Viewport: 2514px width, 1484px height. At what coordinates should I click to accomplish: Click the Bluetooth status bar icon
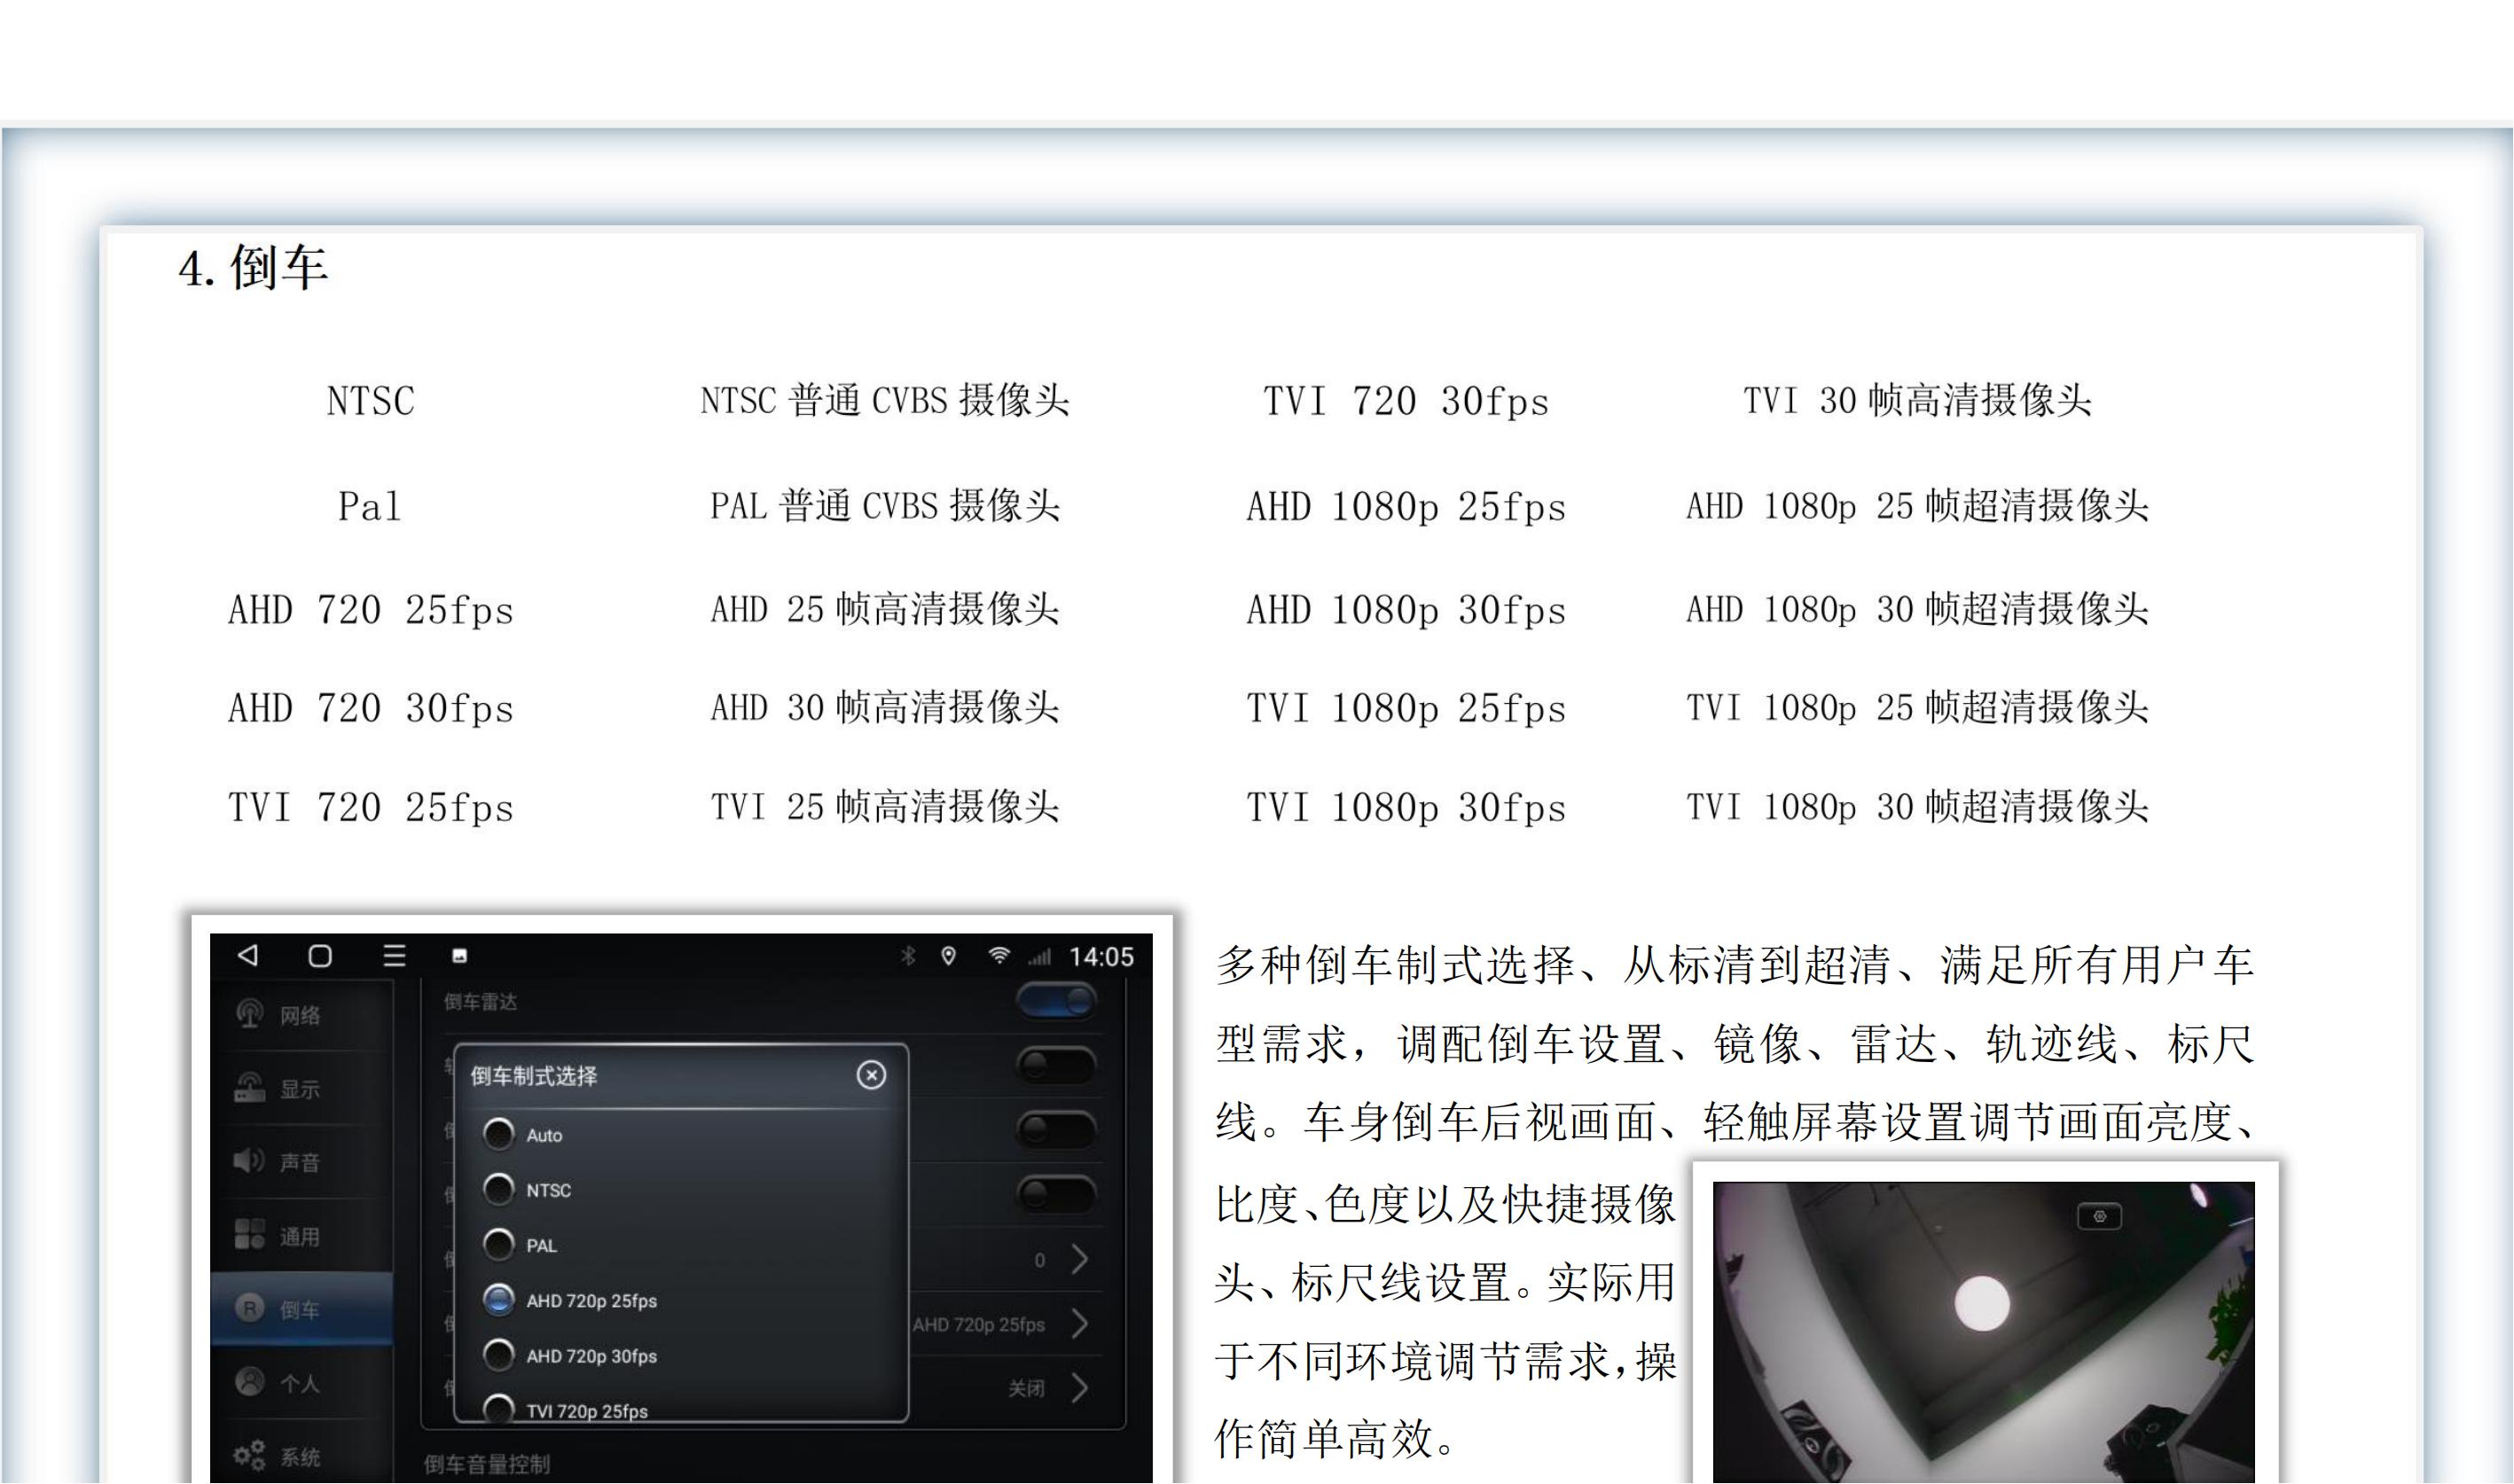coord(908,956)
